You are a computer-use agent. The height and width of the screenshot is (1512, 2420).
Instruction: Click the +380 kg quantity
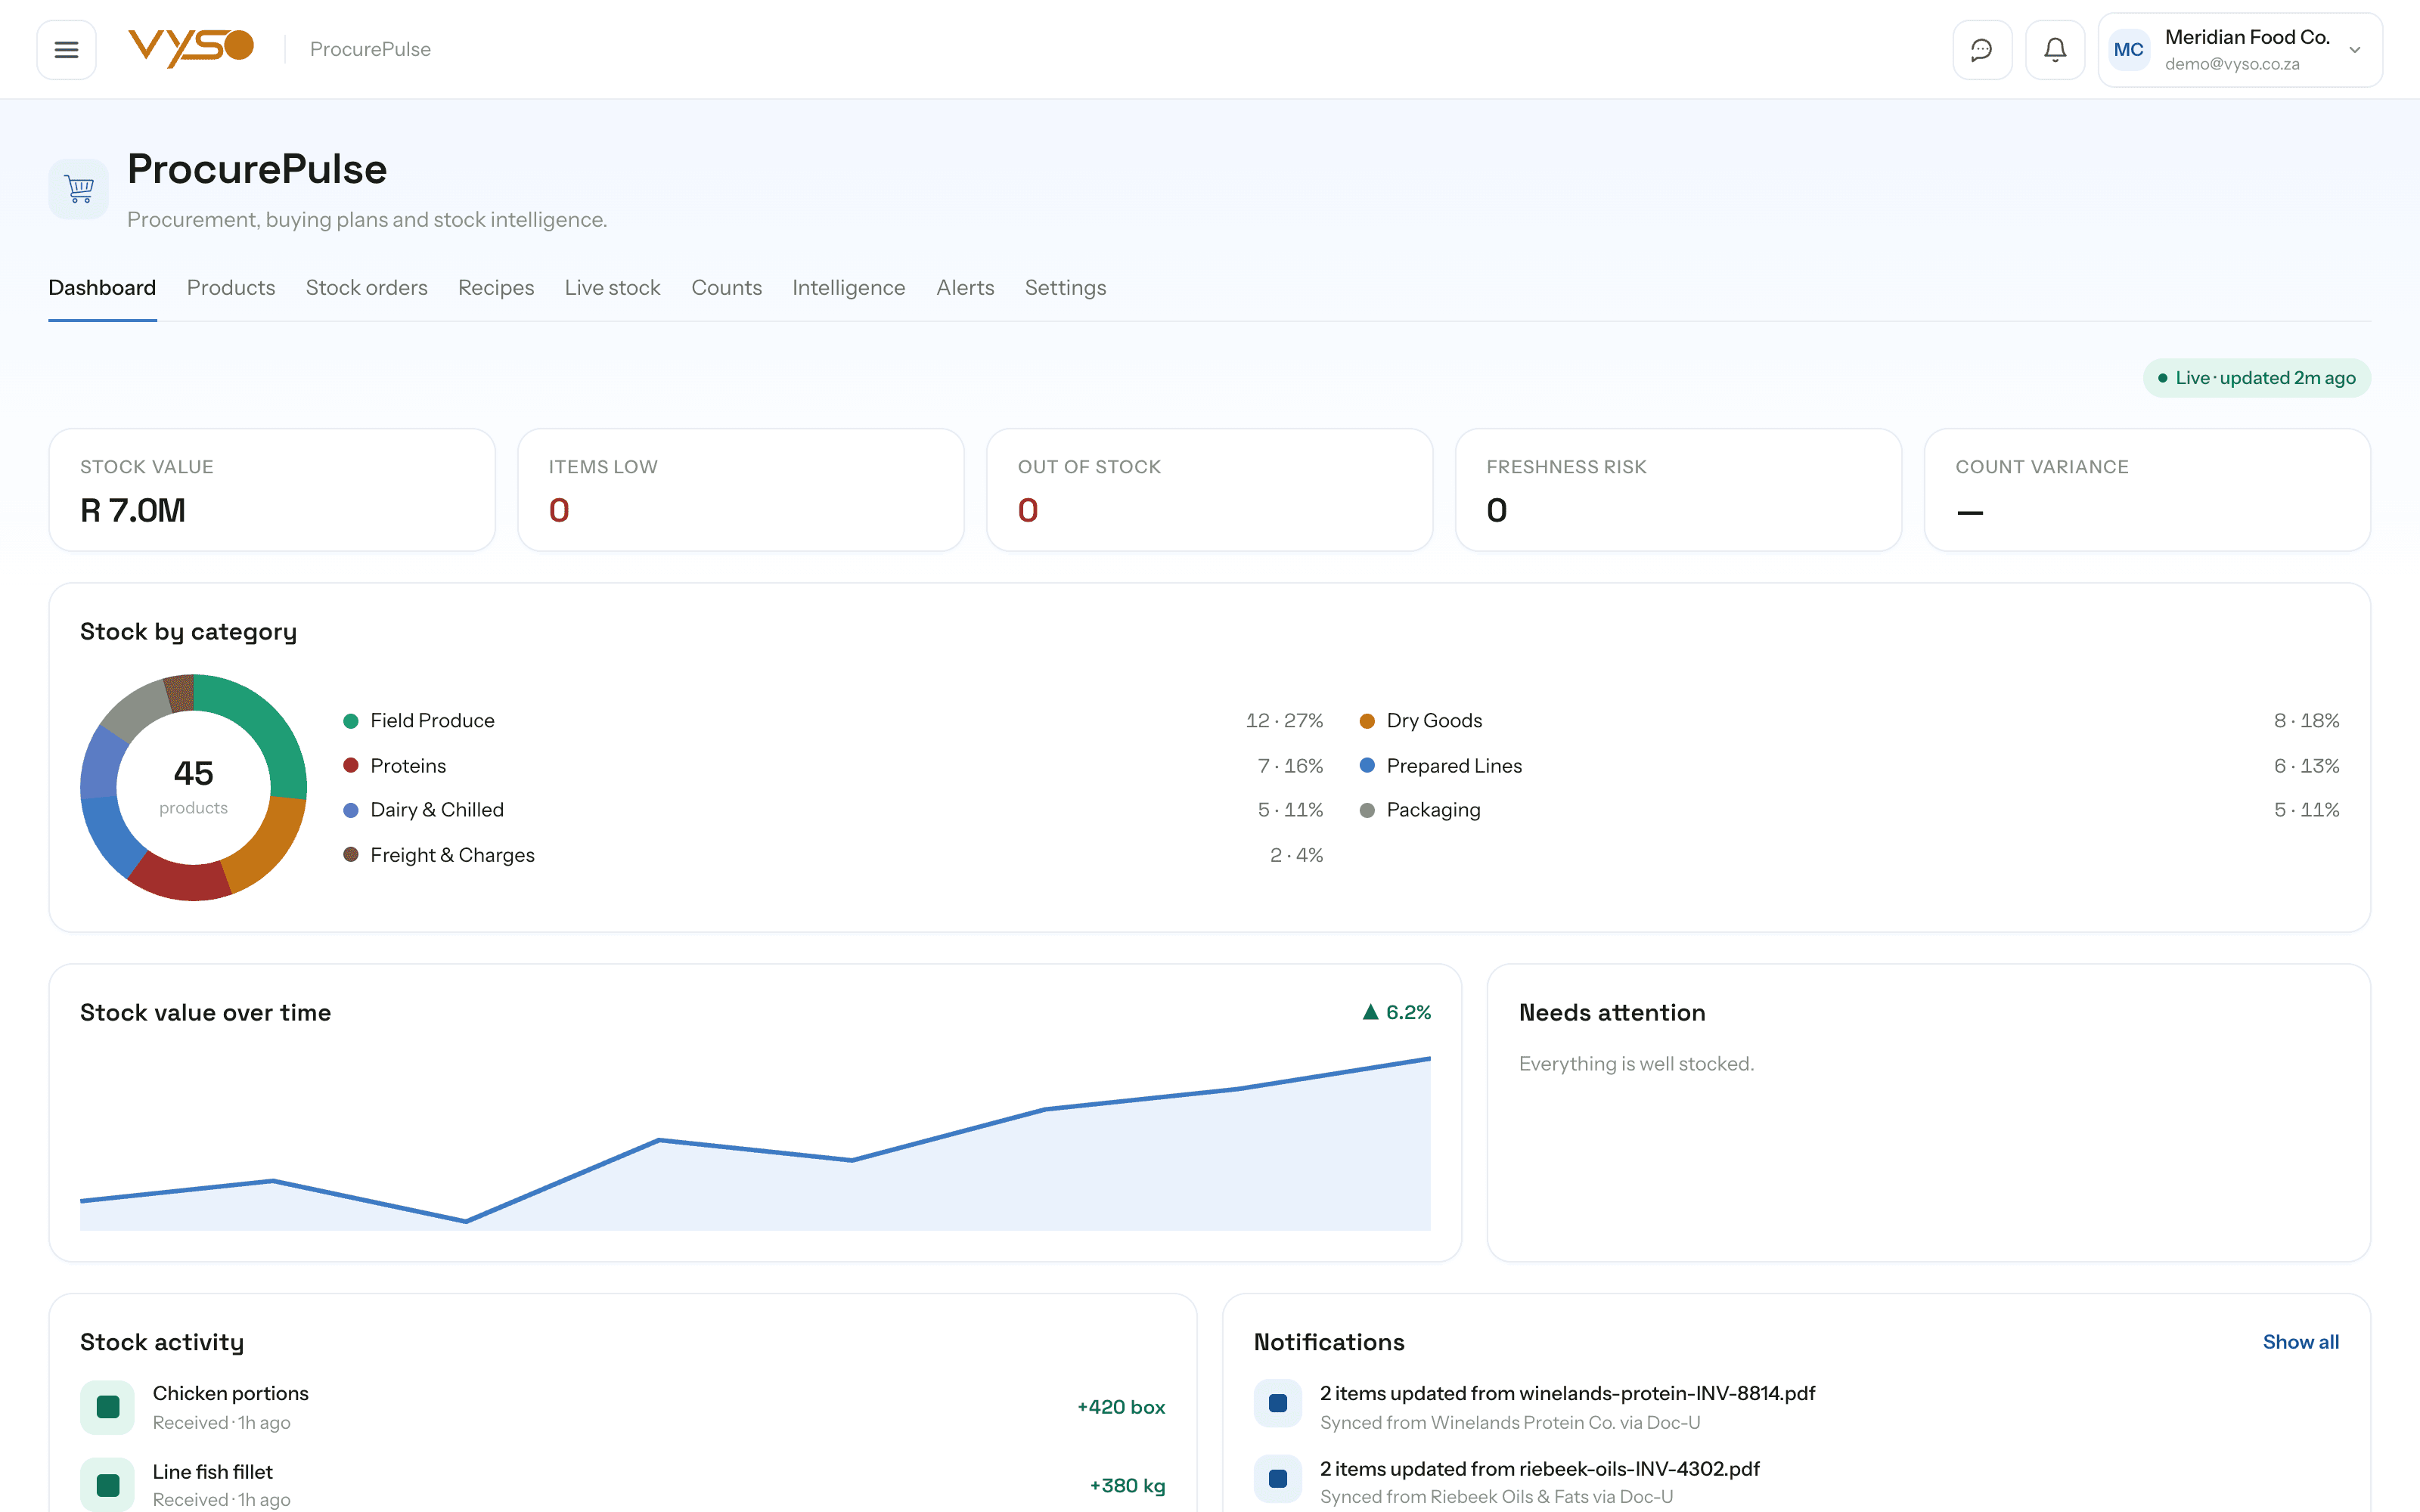(1127, 1486)
